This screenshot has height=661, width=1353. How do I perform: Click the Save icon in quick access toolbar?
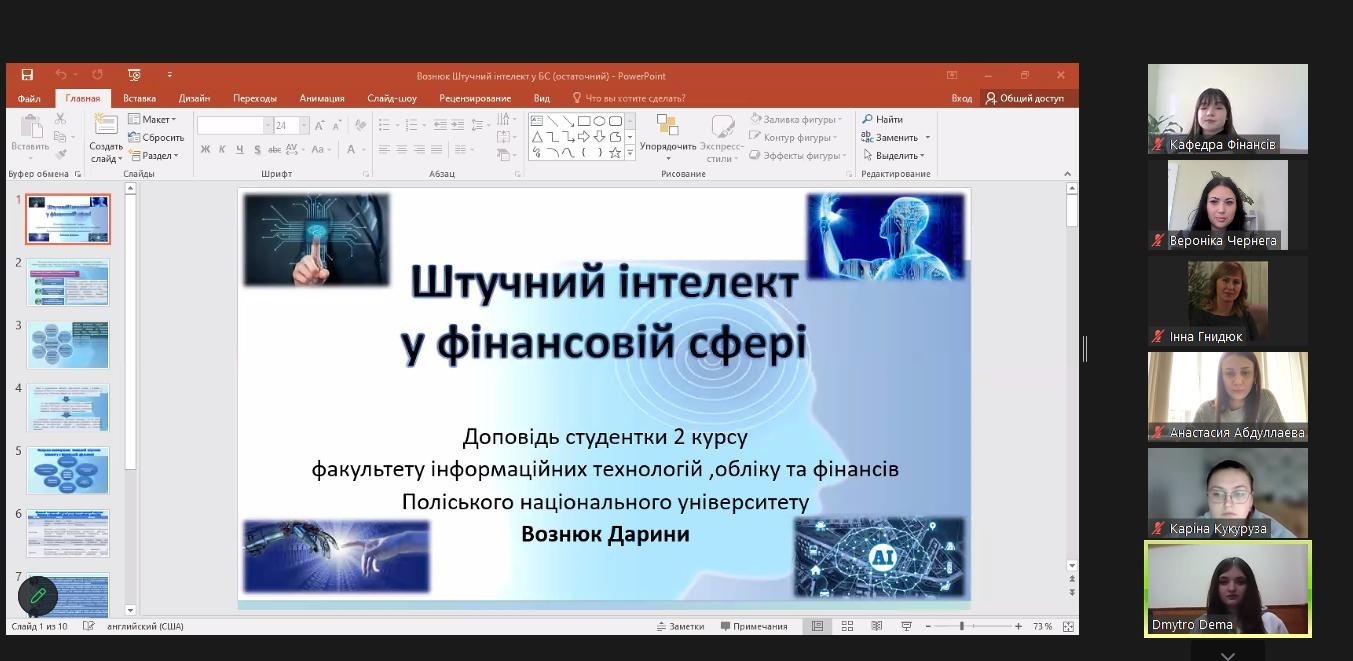click(27, 75)
